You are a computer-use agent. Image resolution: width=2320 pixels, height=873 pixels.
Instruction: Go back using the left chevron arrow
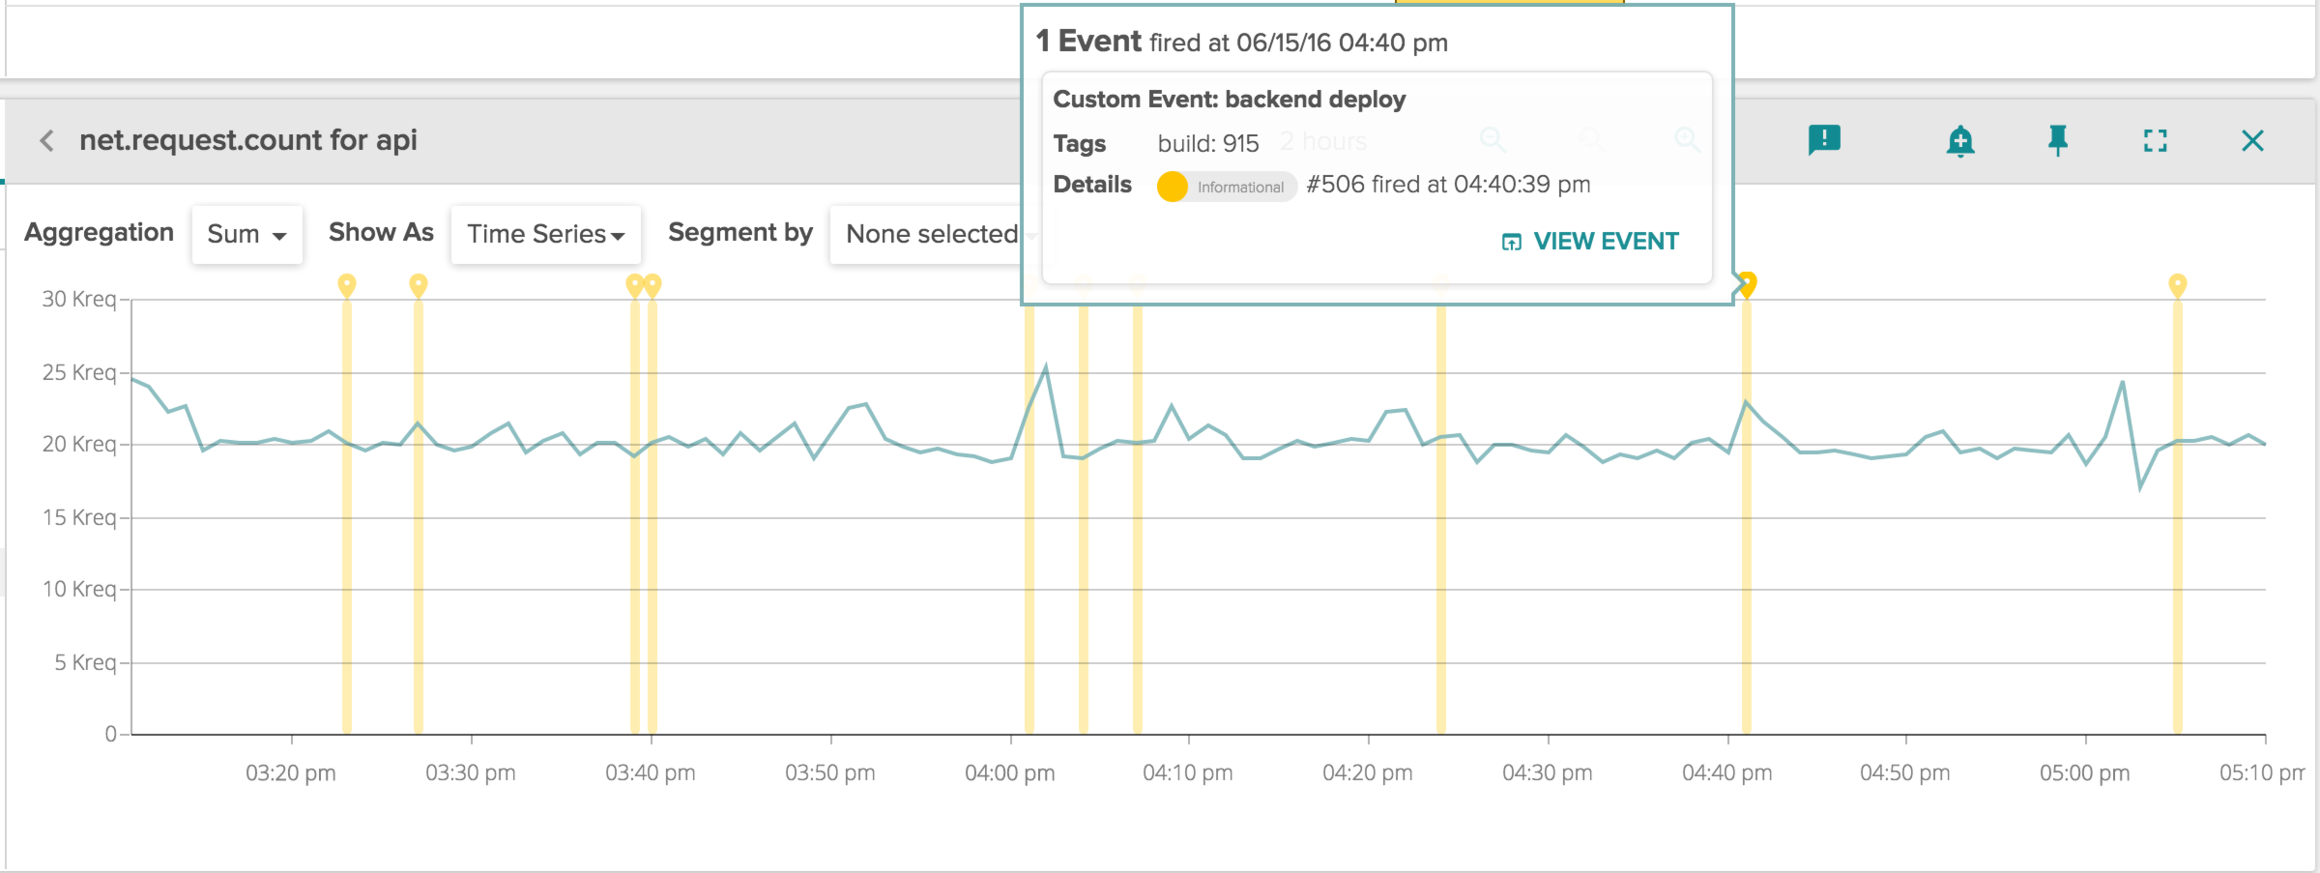[47, 140]
